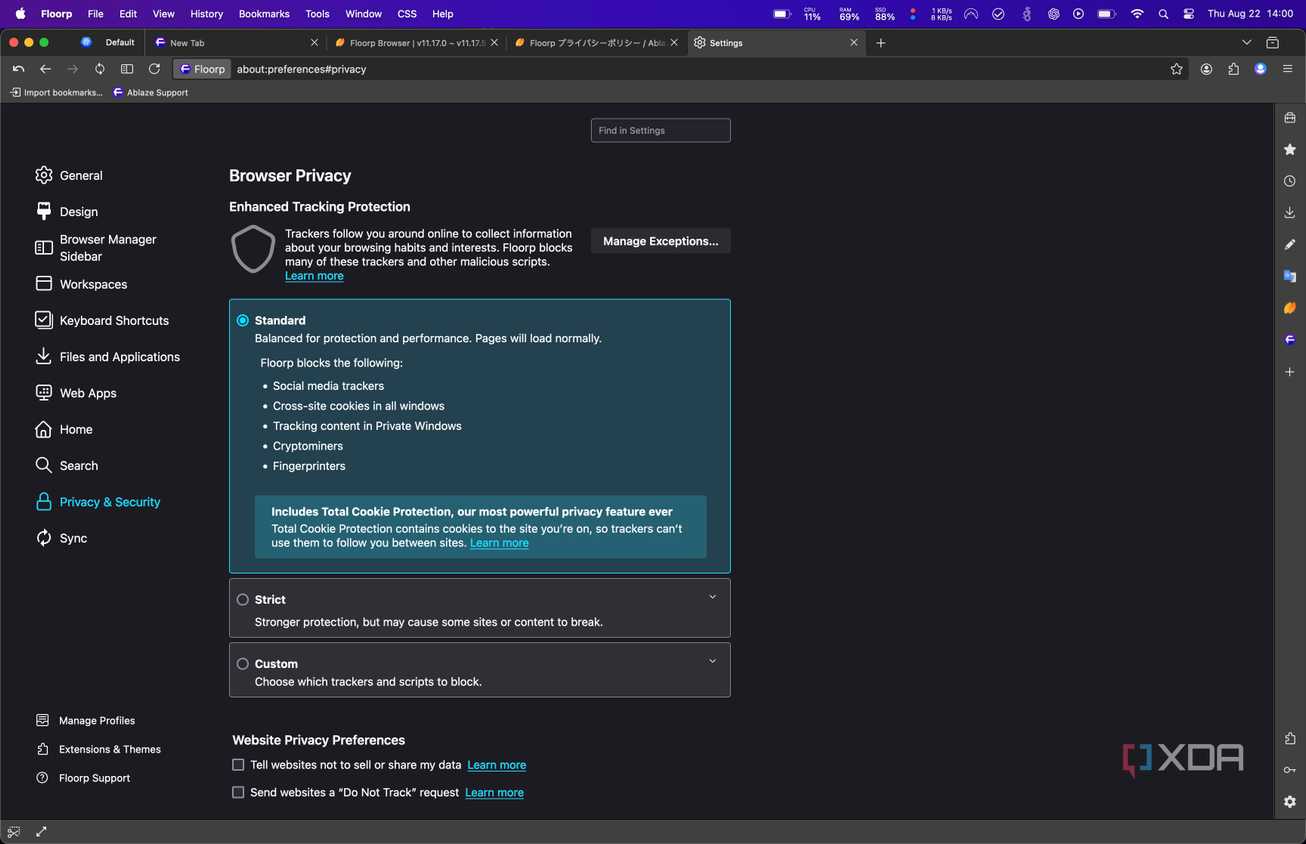
Task: Open the Workspaces briefcase icon in the right sidebar
Action: pyautogui.click(x=1290, y=118)
